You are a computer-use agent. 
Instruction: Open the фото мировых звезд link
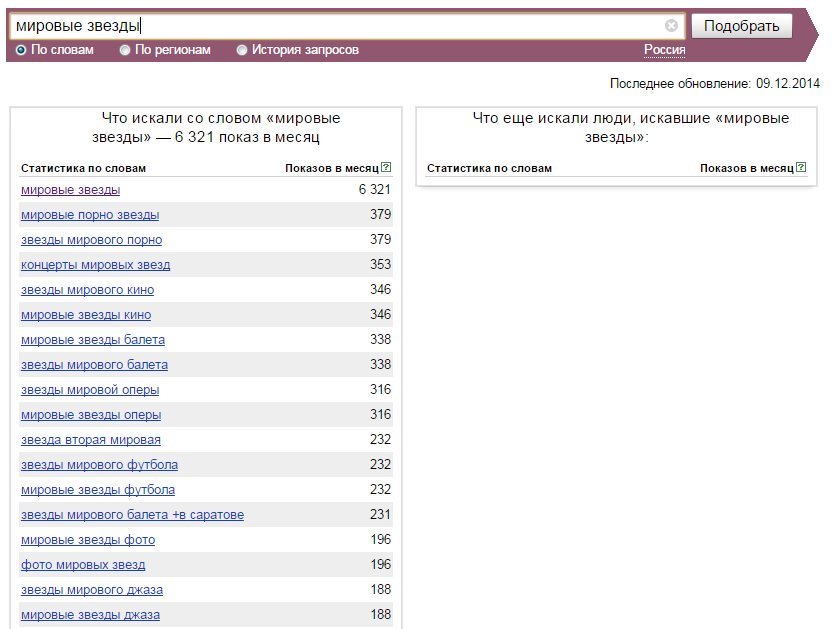(x=83, y=564)
